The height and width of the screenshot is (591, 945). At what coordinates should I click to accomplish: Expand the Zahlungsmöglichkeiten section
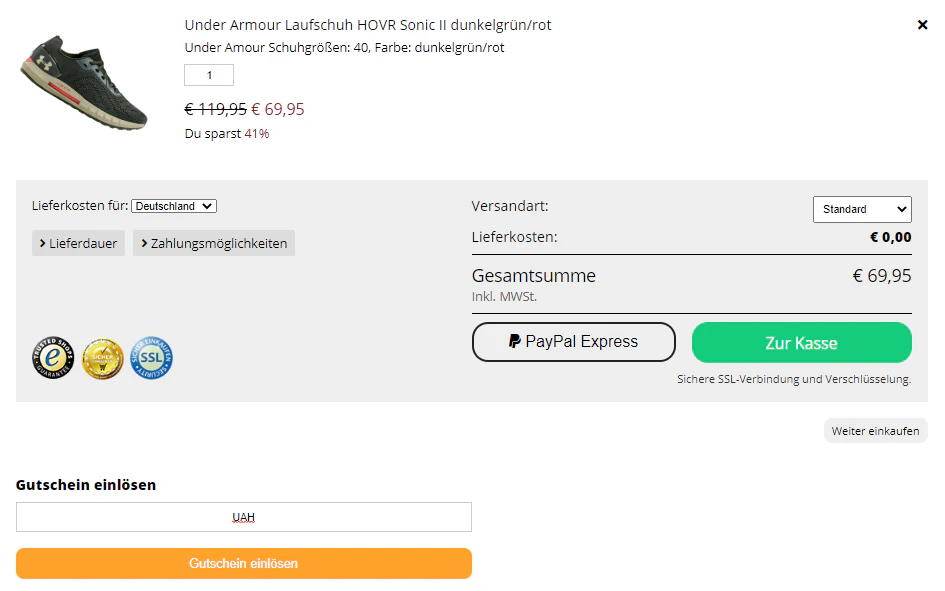coord(214,243)
